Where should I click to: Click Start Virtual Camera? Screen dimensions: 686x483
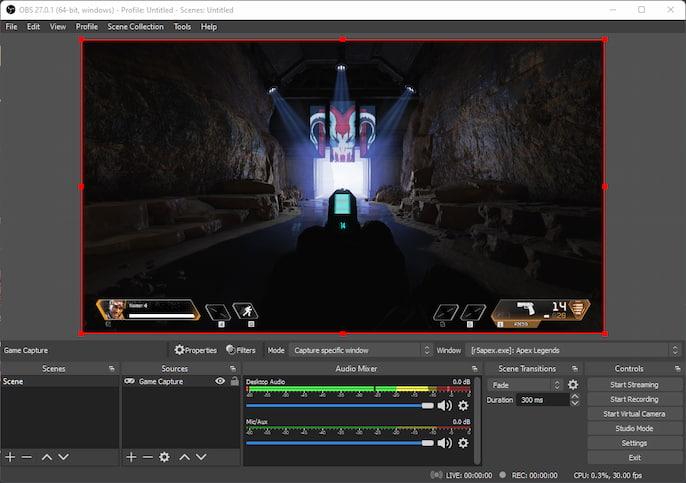click(634, 414)
